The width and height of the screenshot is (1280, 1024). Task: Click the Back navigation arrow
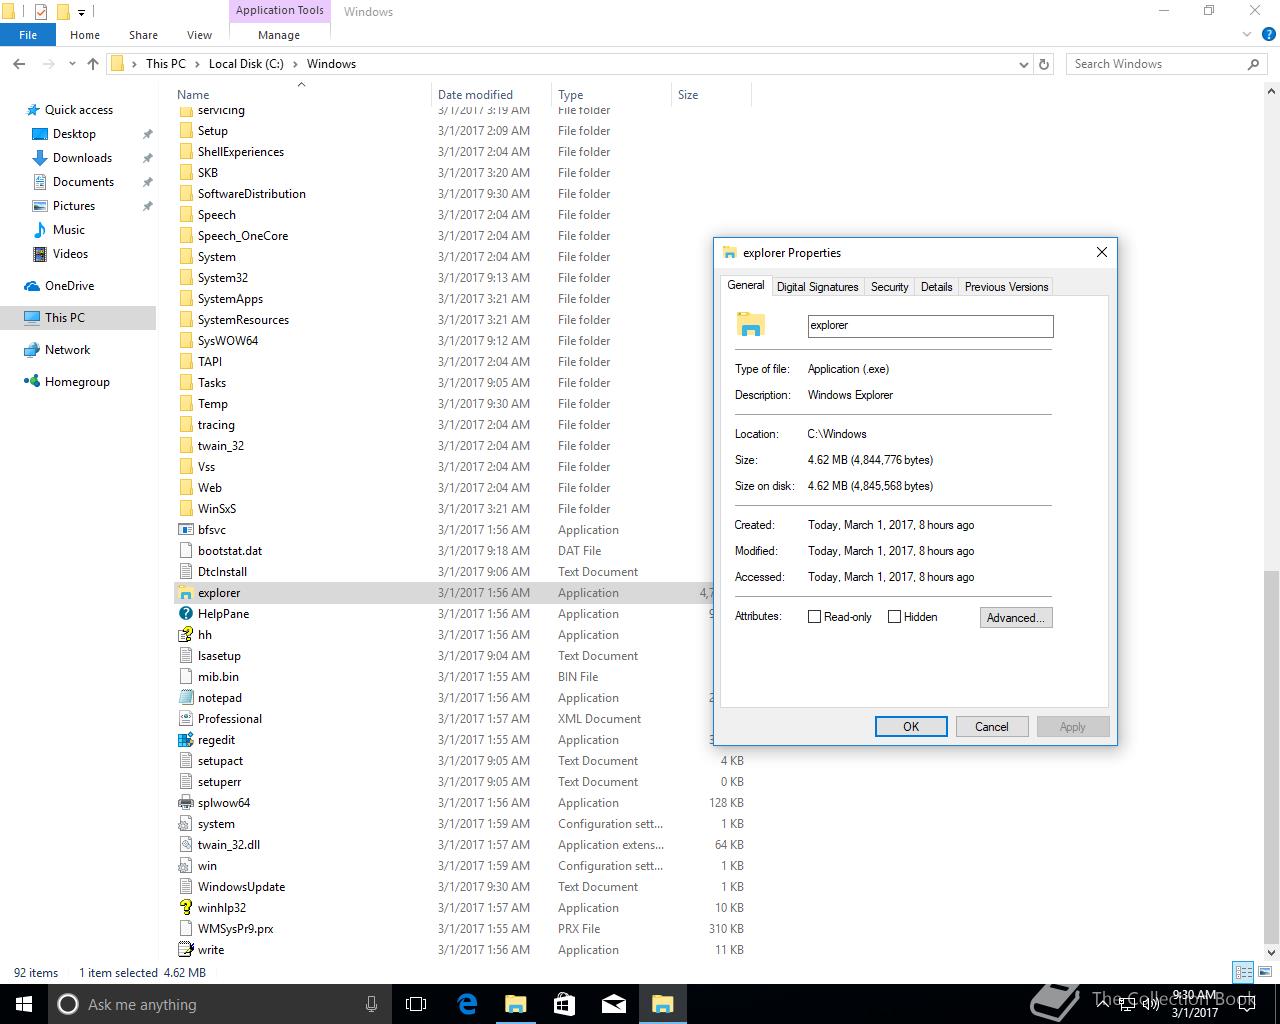click(19, 64)
